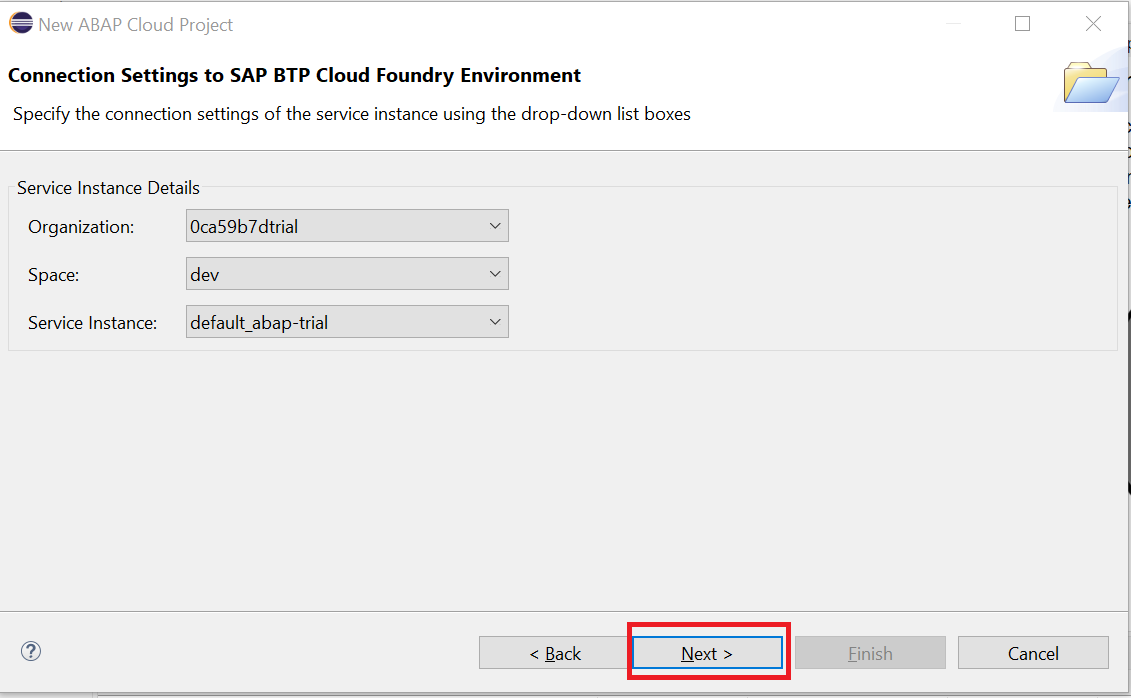1131x698 pixels.
Task: Open the Organization dropdown
Action: 495,225
